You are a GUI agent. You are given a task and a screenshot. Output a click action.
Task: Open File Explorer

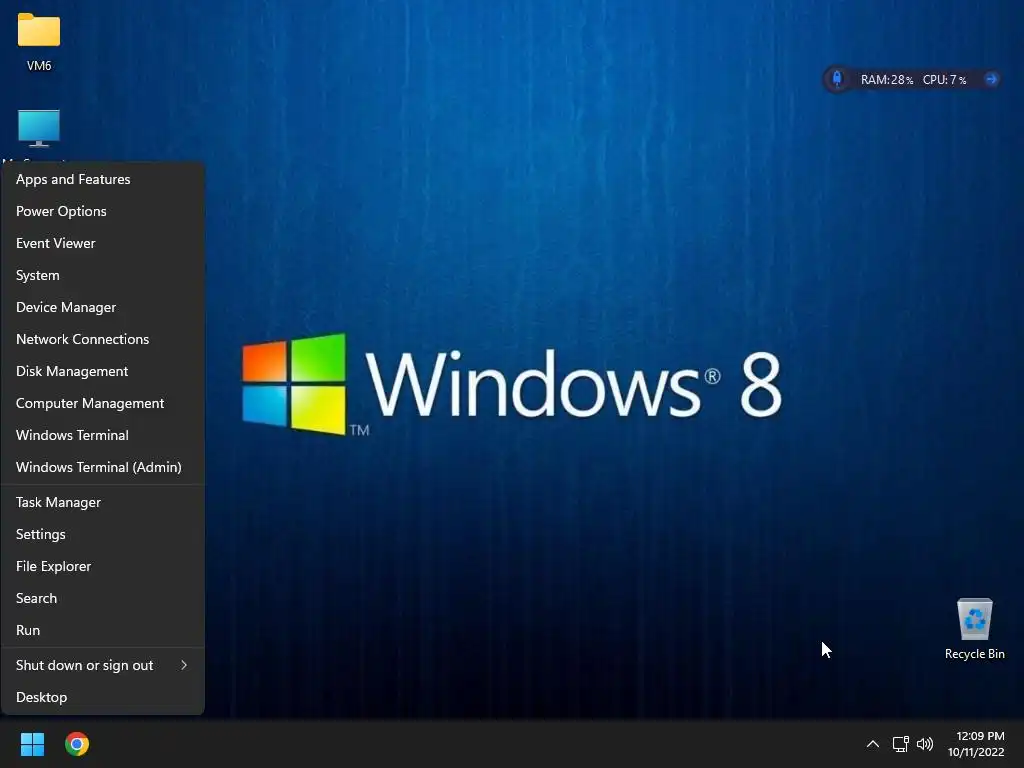pos(103,566)
